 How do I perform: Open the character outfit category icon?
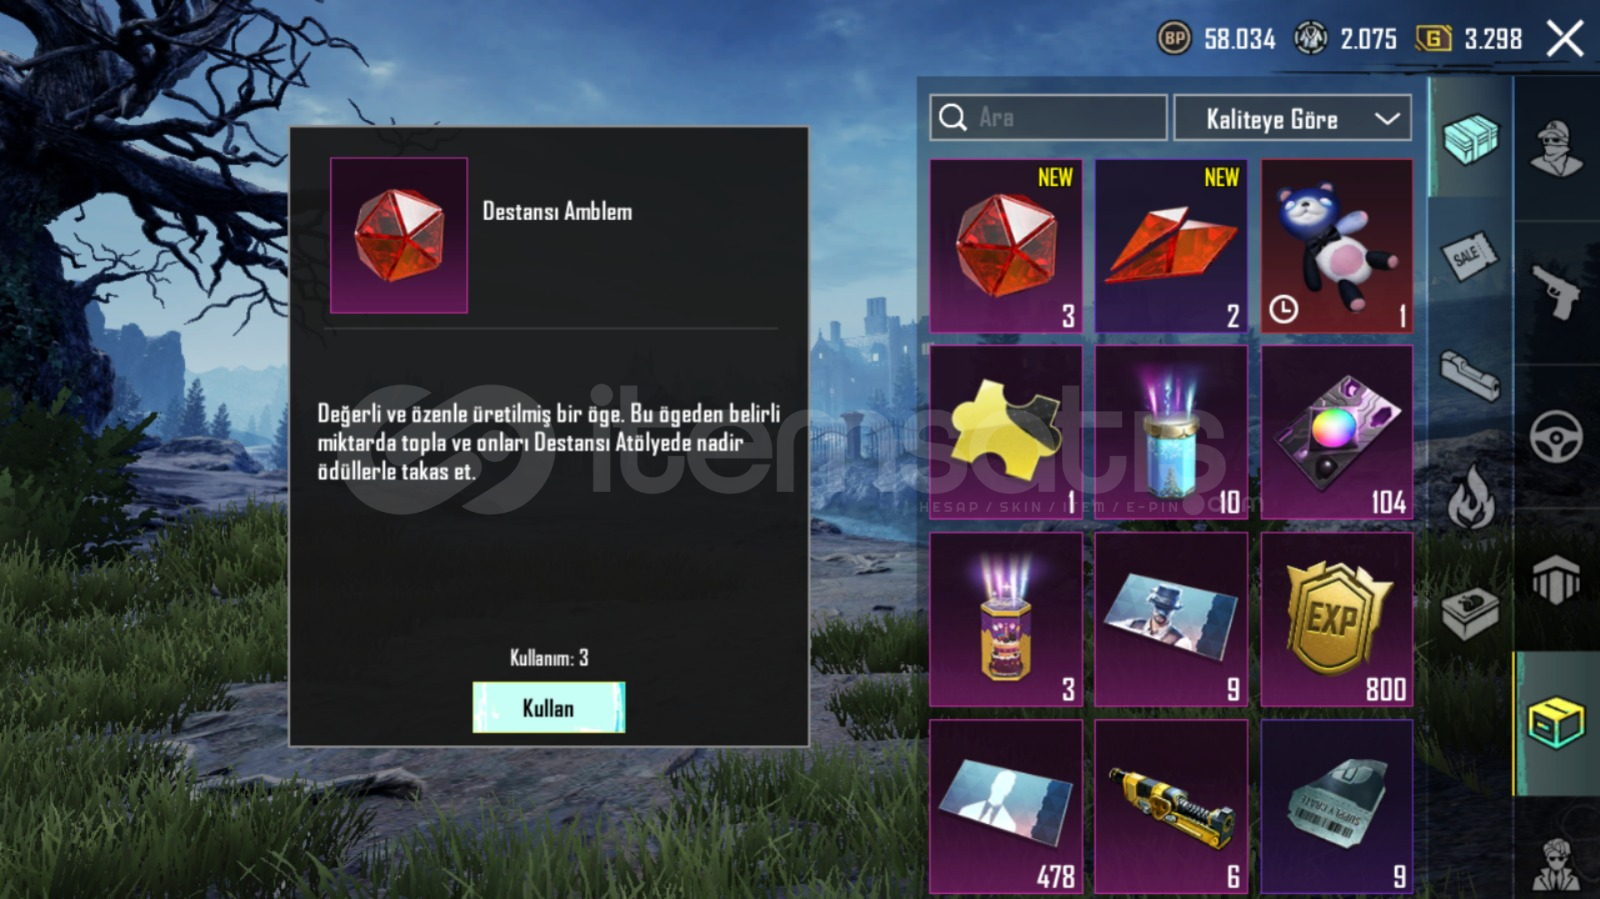coord(1557,148)
